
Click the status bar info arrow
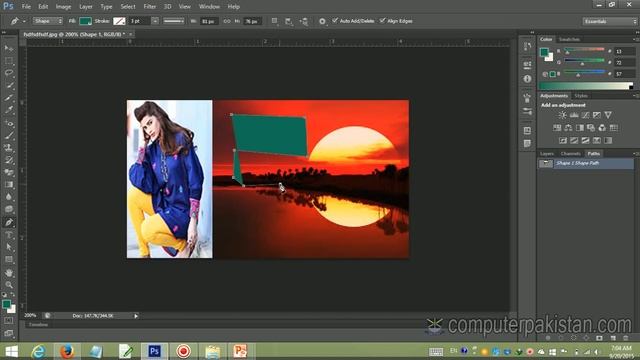136,316
